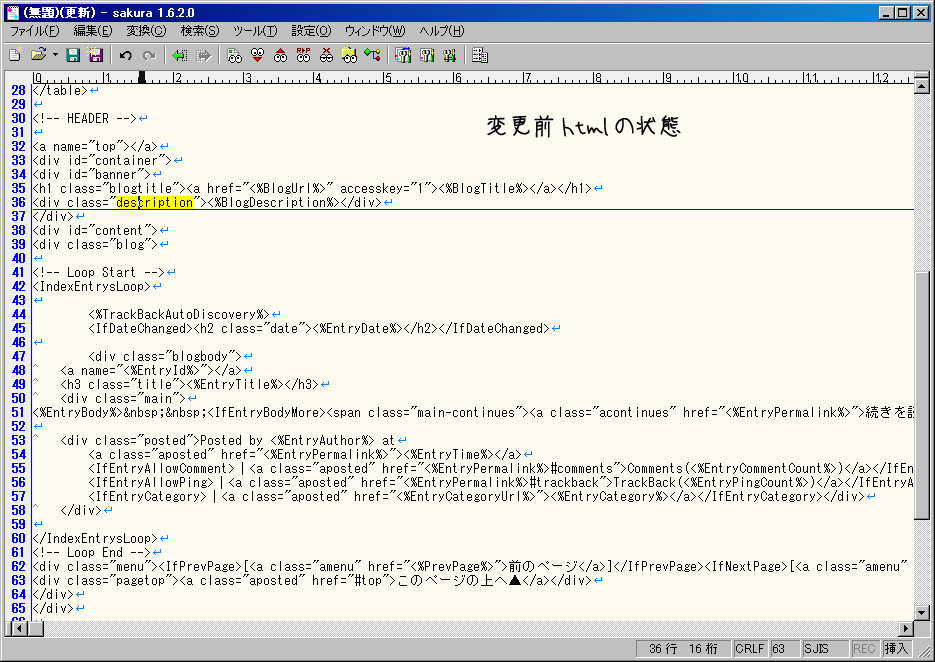This screenshot has height=662, width=935.
Task: Click the CRLF line ending status entry
Action: click(750, 648)
